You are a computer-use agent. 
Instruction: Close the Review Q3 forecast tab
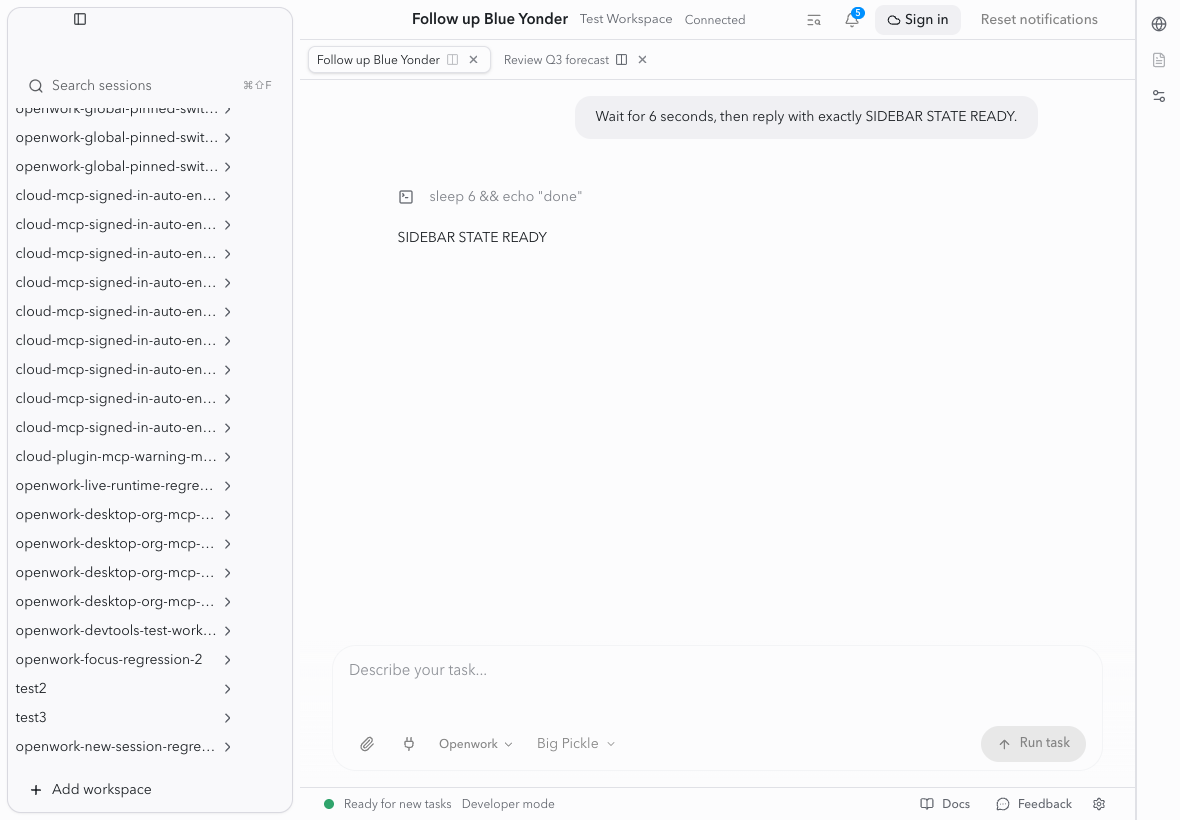(x=643, y=60)
